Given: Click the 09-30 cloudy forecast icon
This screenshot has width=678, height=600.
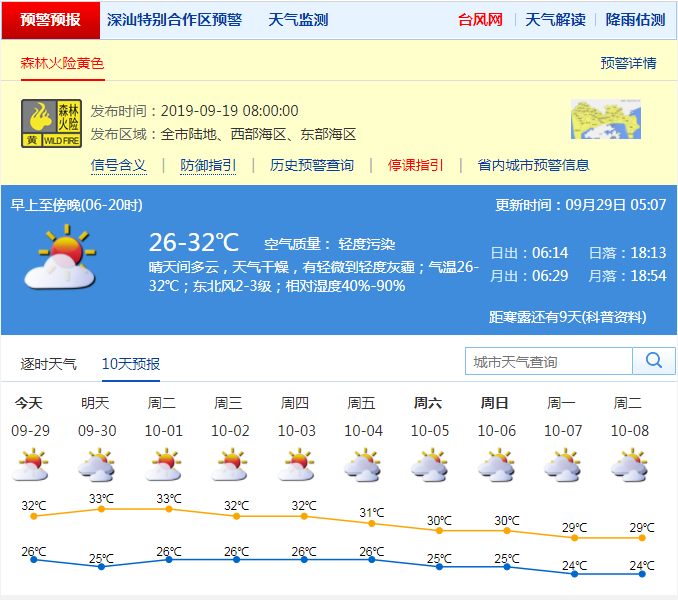Looking at the screenshot, I should point(95,465).
